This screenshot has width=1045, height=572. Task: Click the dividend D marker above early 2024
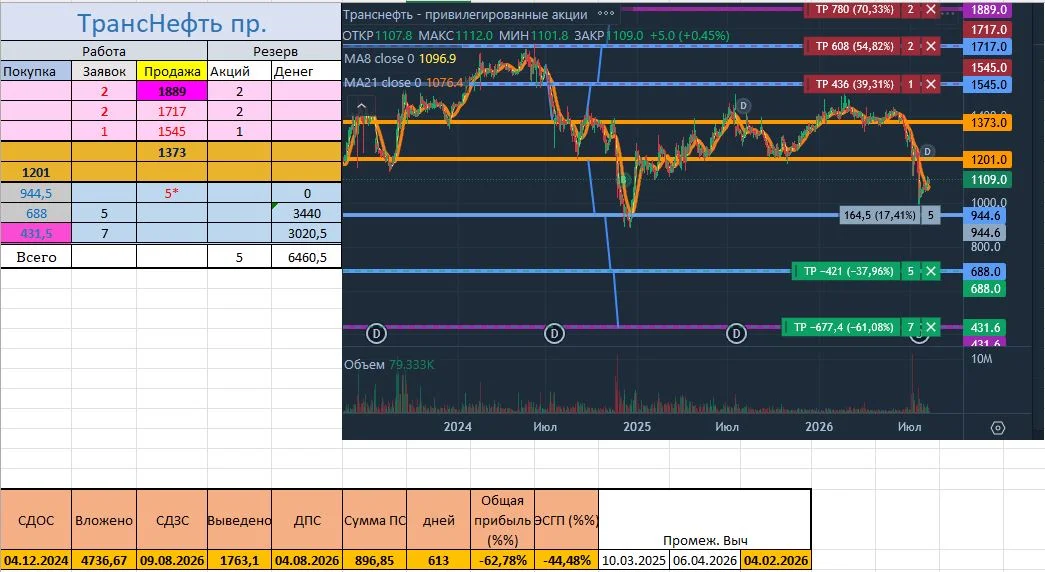(376, 333)
